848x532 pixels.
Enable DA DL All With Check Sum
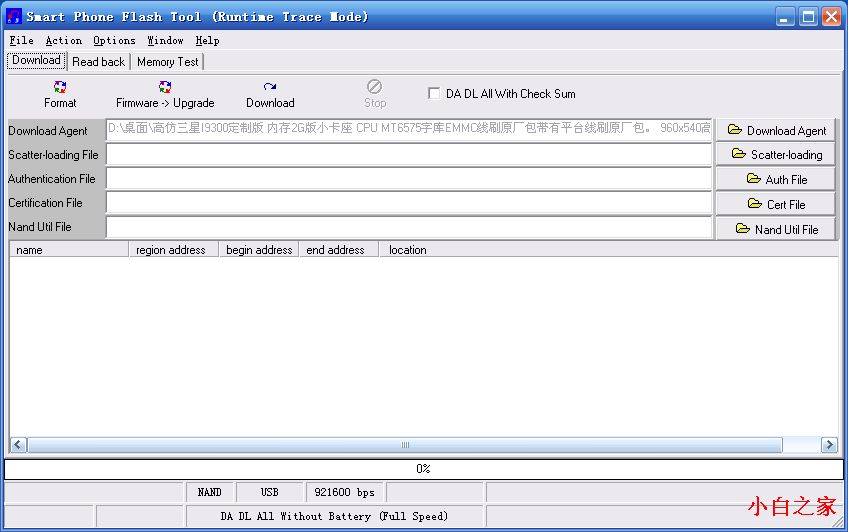[x=434, y=93]
